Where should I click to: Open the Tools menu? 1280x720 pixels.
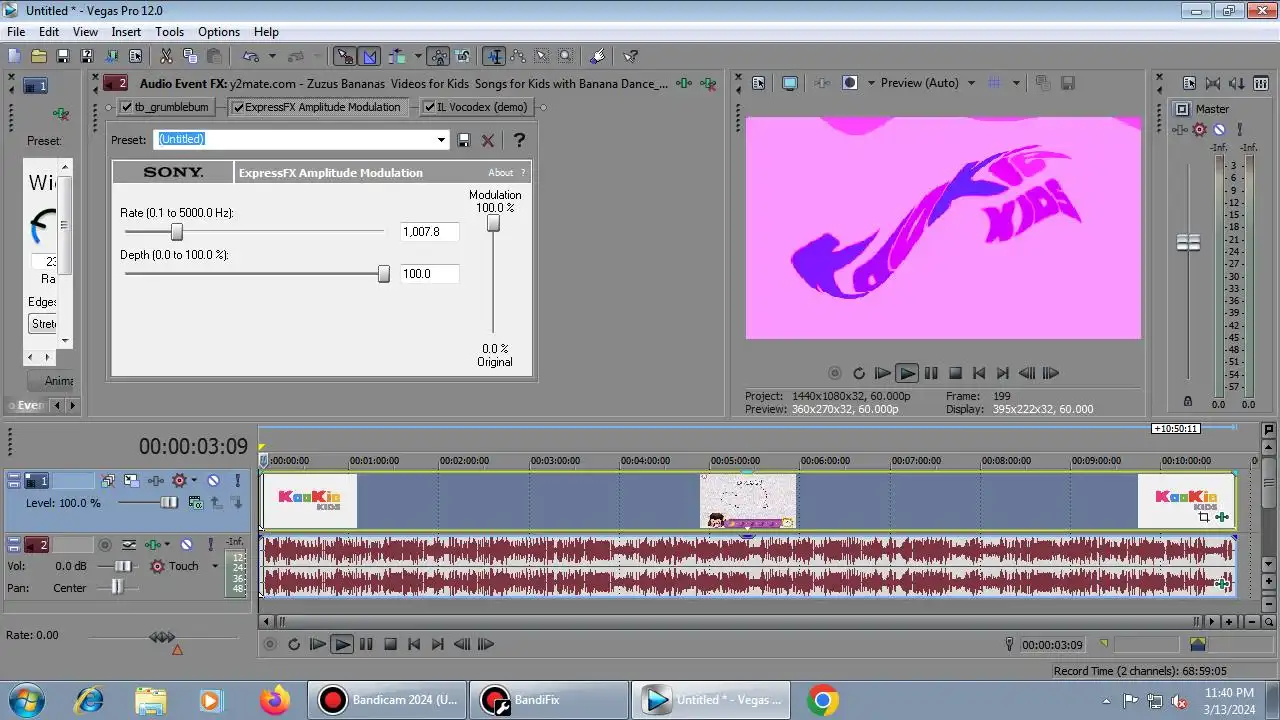point(169,32)
